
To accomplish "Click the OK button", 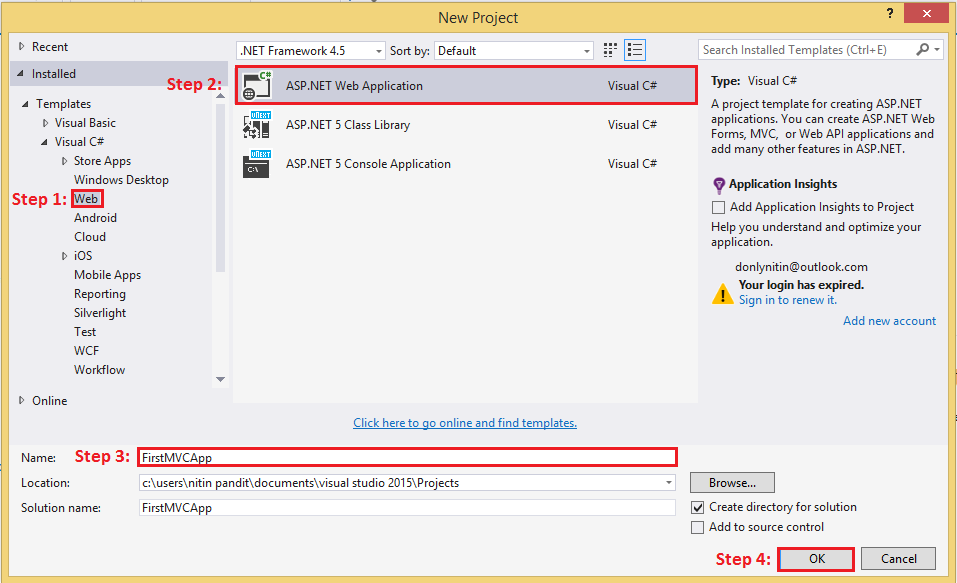I will coord(816,559).
